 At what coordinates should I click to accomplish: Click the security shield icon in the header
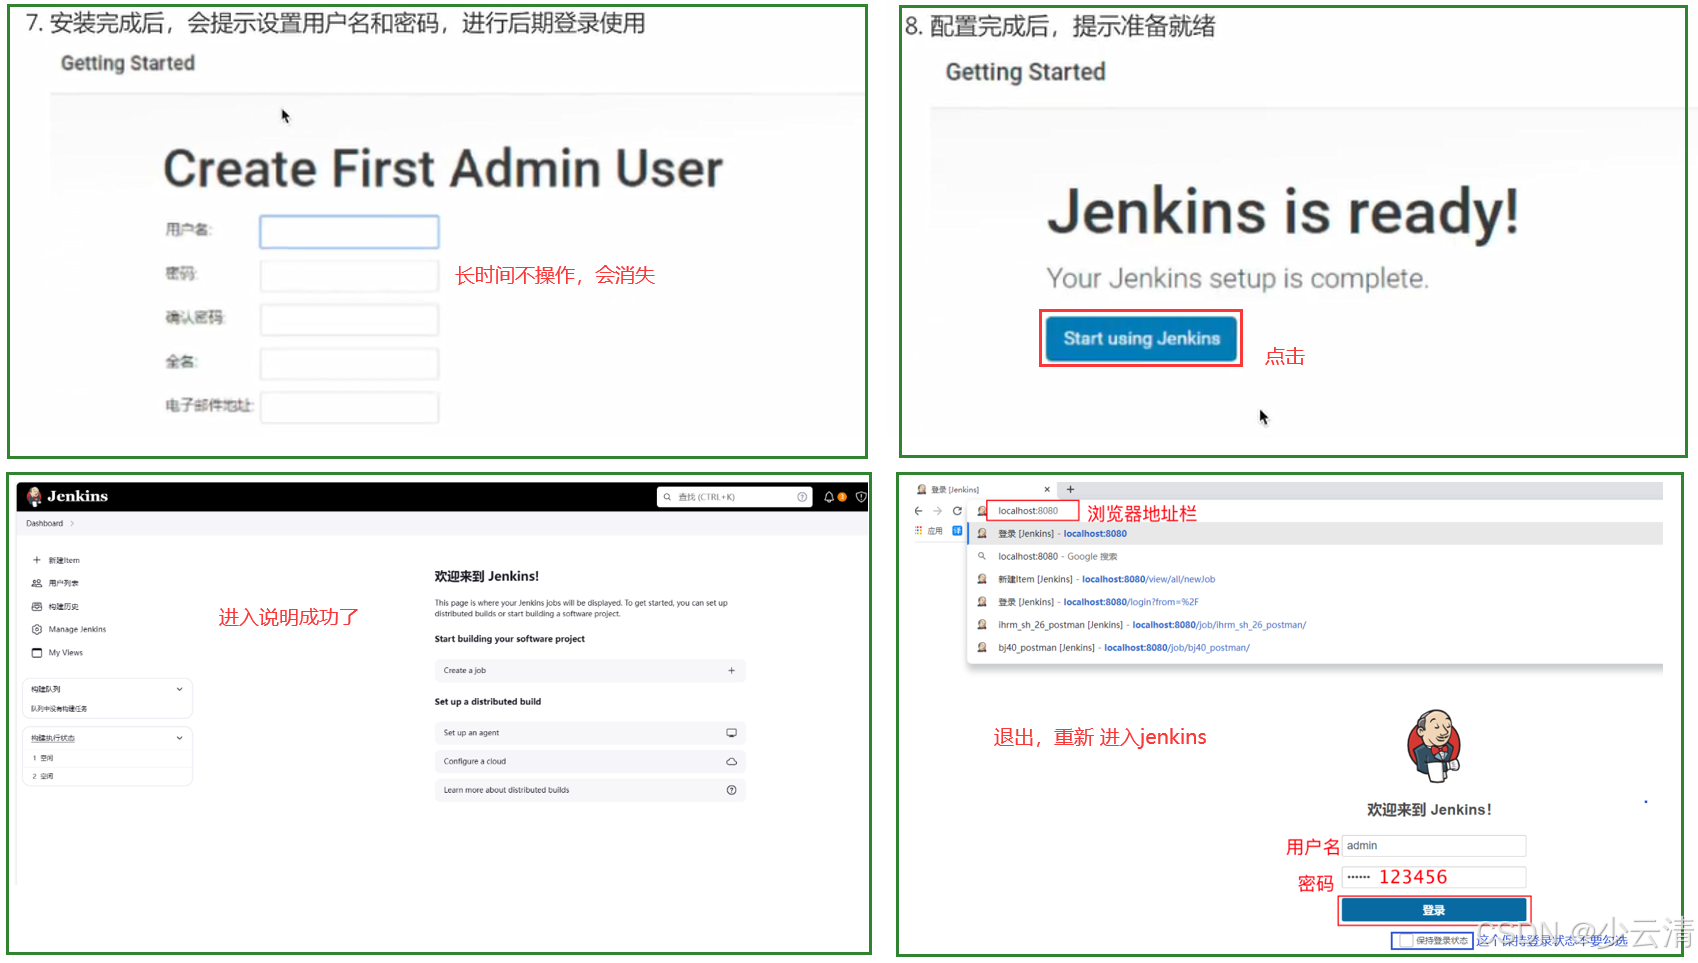click(861, 497)
